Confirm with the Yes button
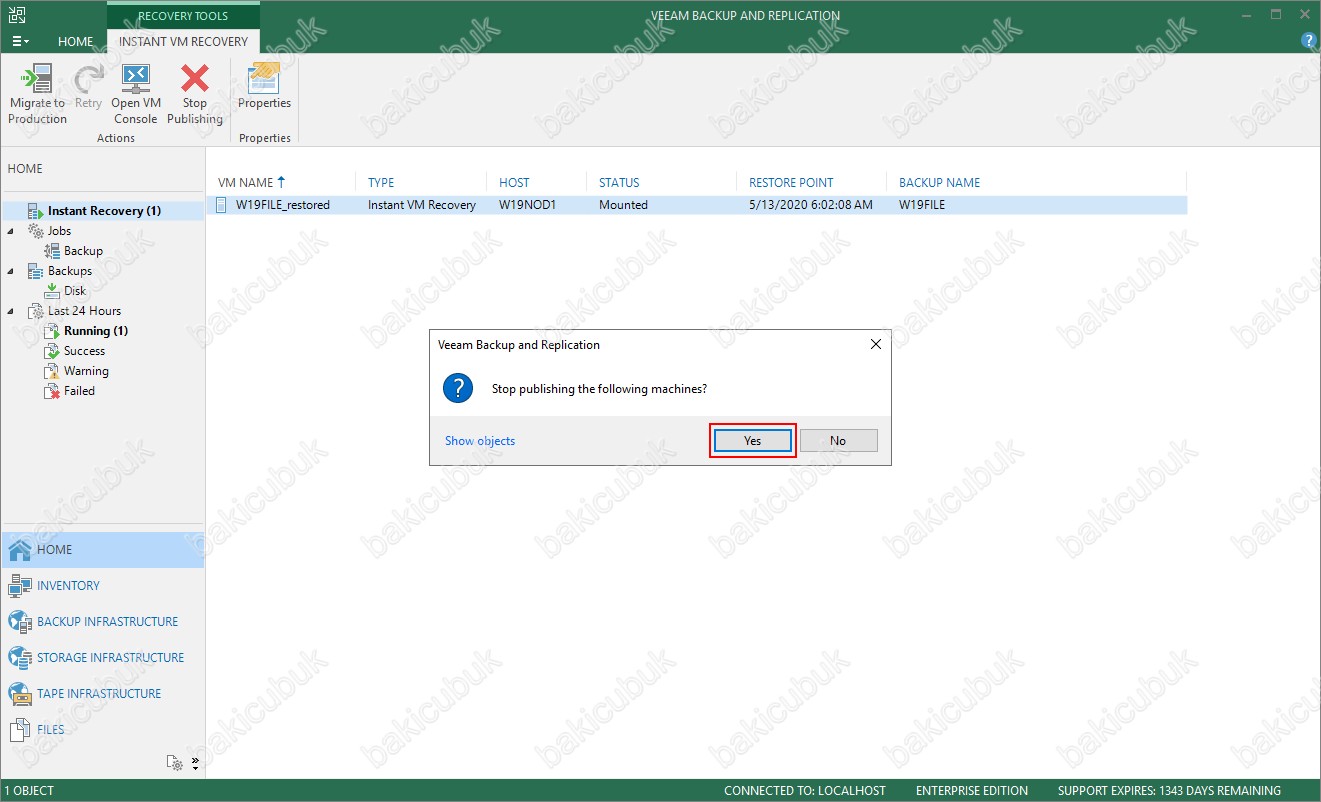 pyautogui.click(x=752, y=440)
